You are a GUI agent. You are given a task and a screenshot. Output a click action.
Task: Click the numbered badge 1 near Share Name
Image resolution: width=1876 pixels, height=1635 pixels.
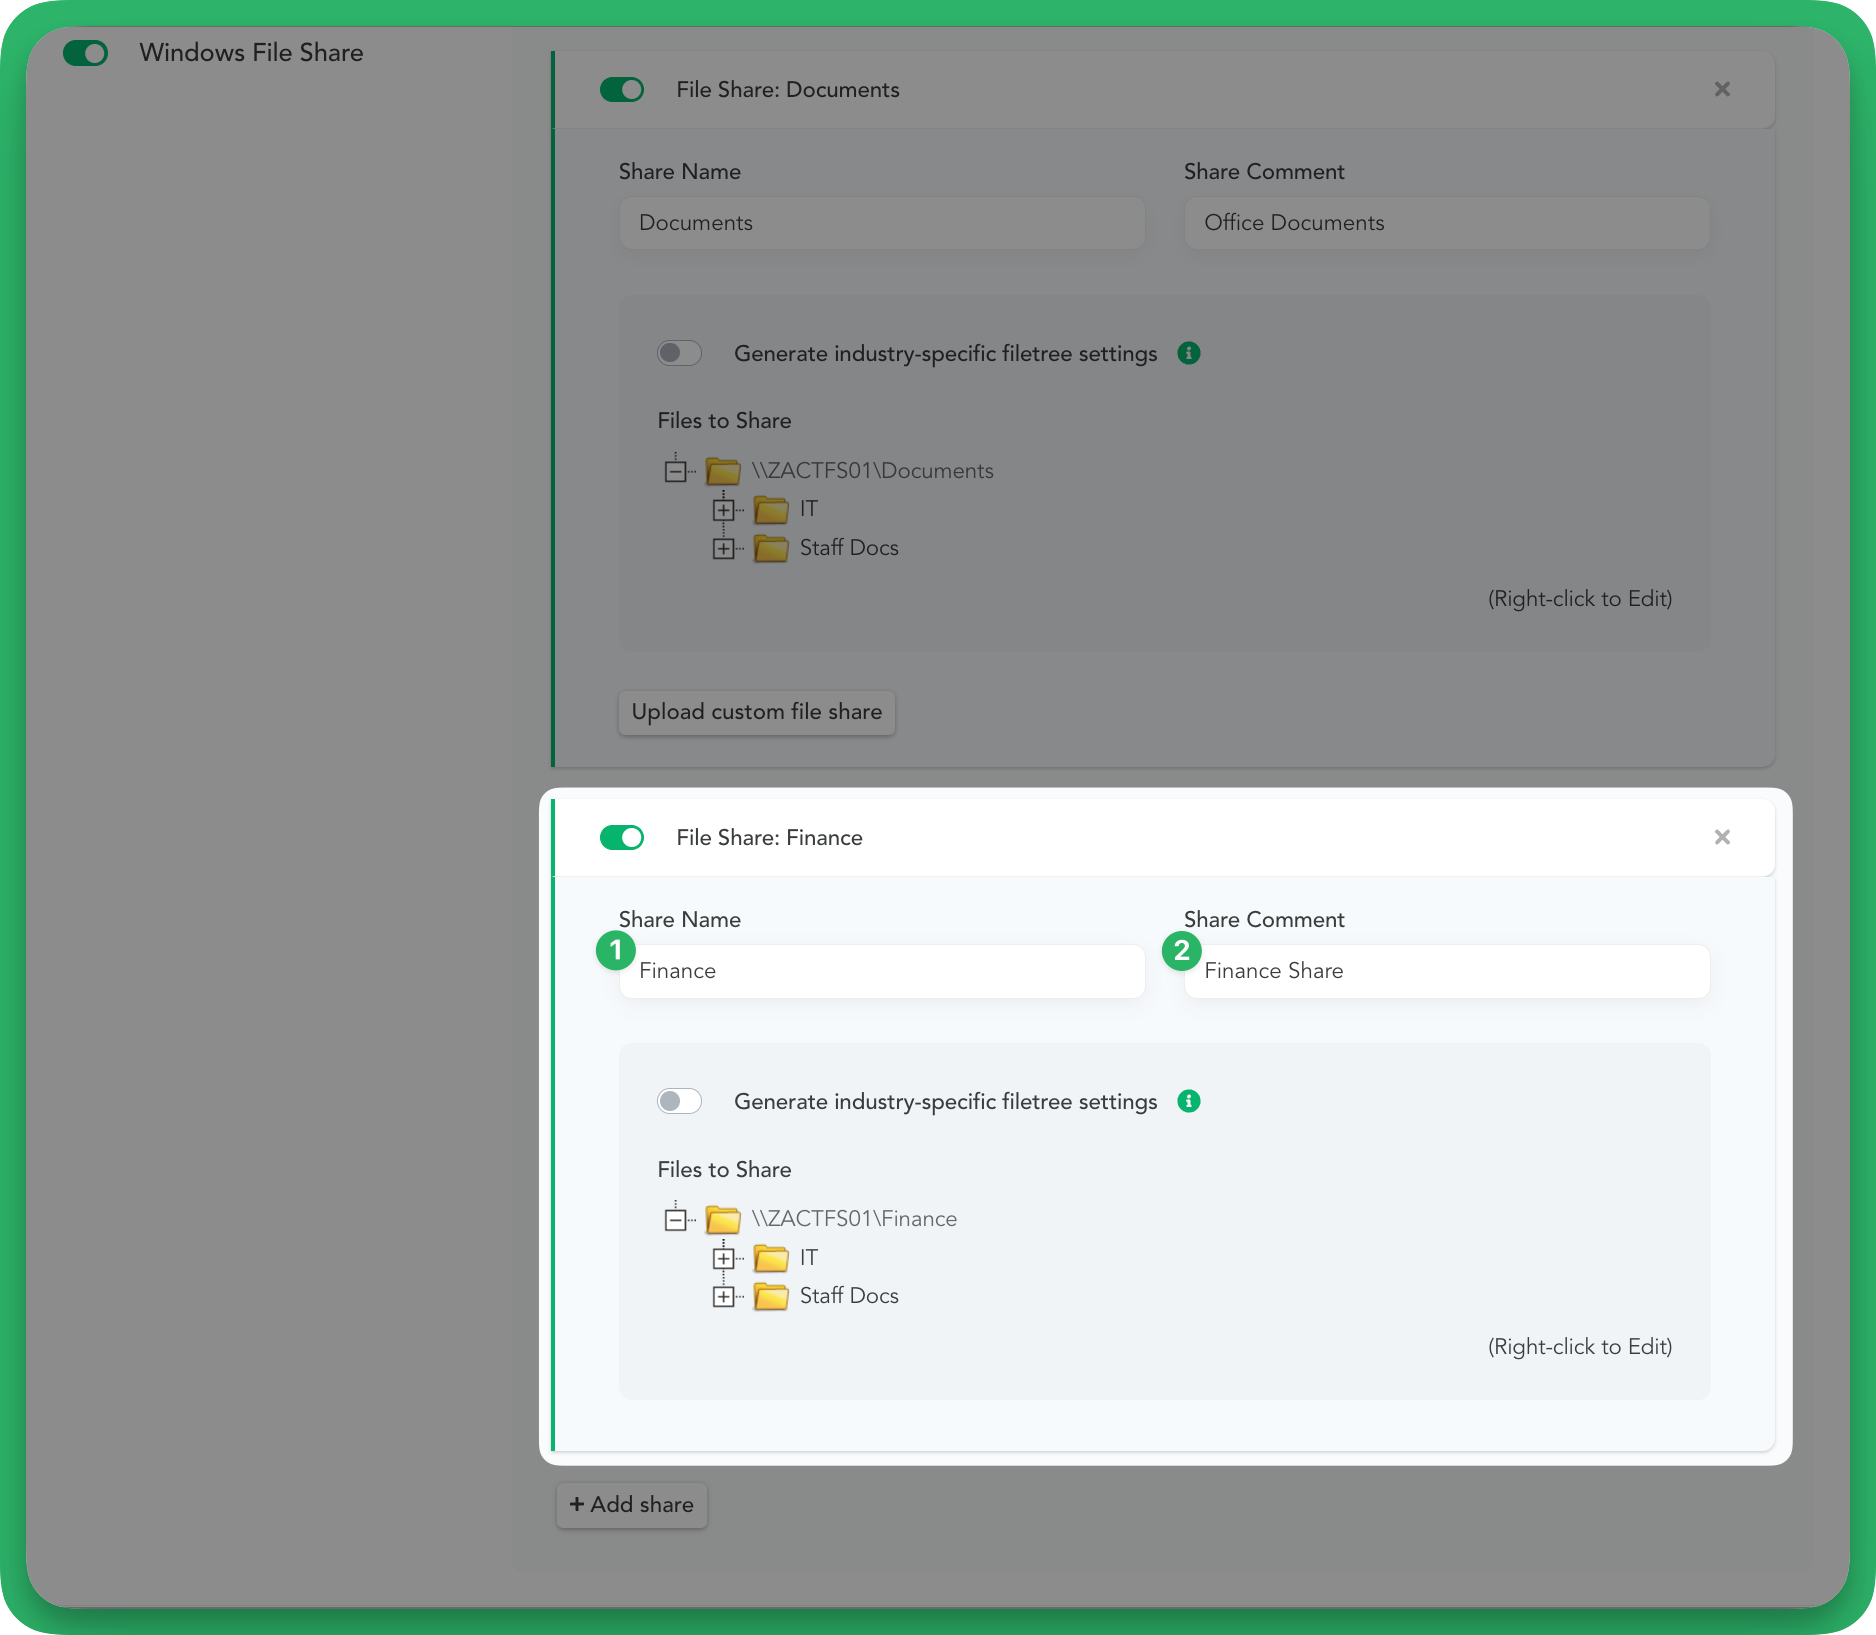point(617,951)
